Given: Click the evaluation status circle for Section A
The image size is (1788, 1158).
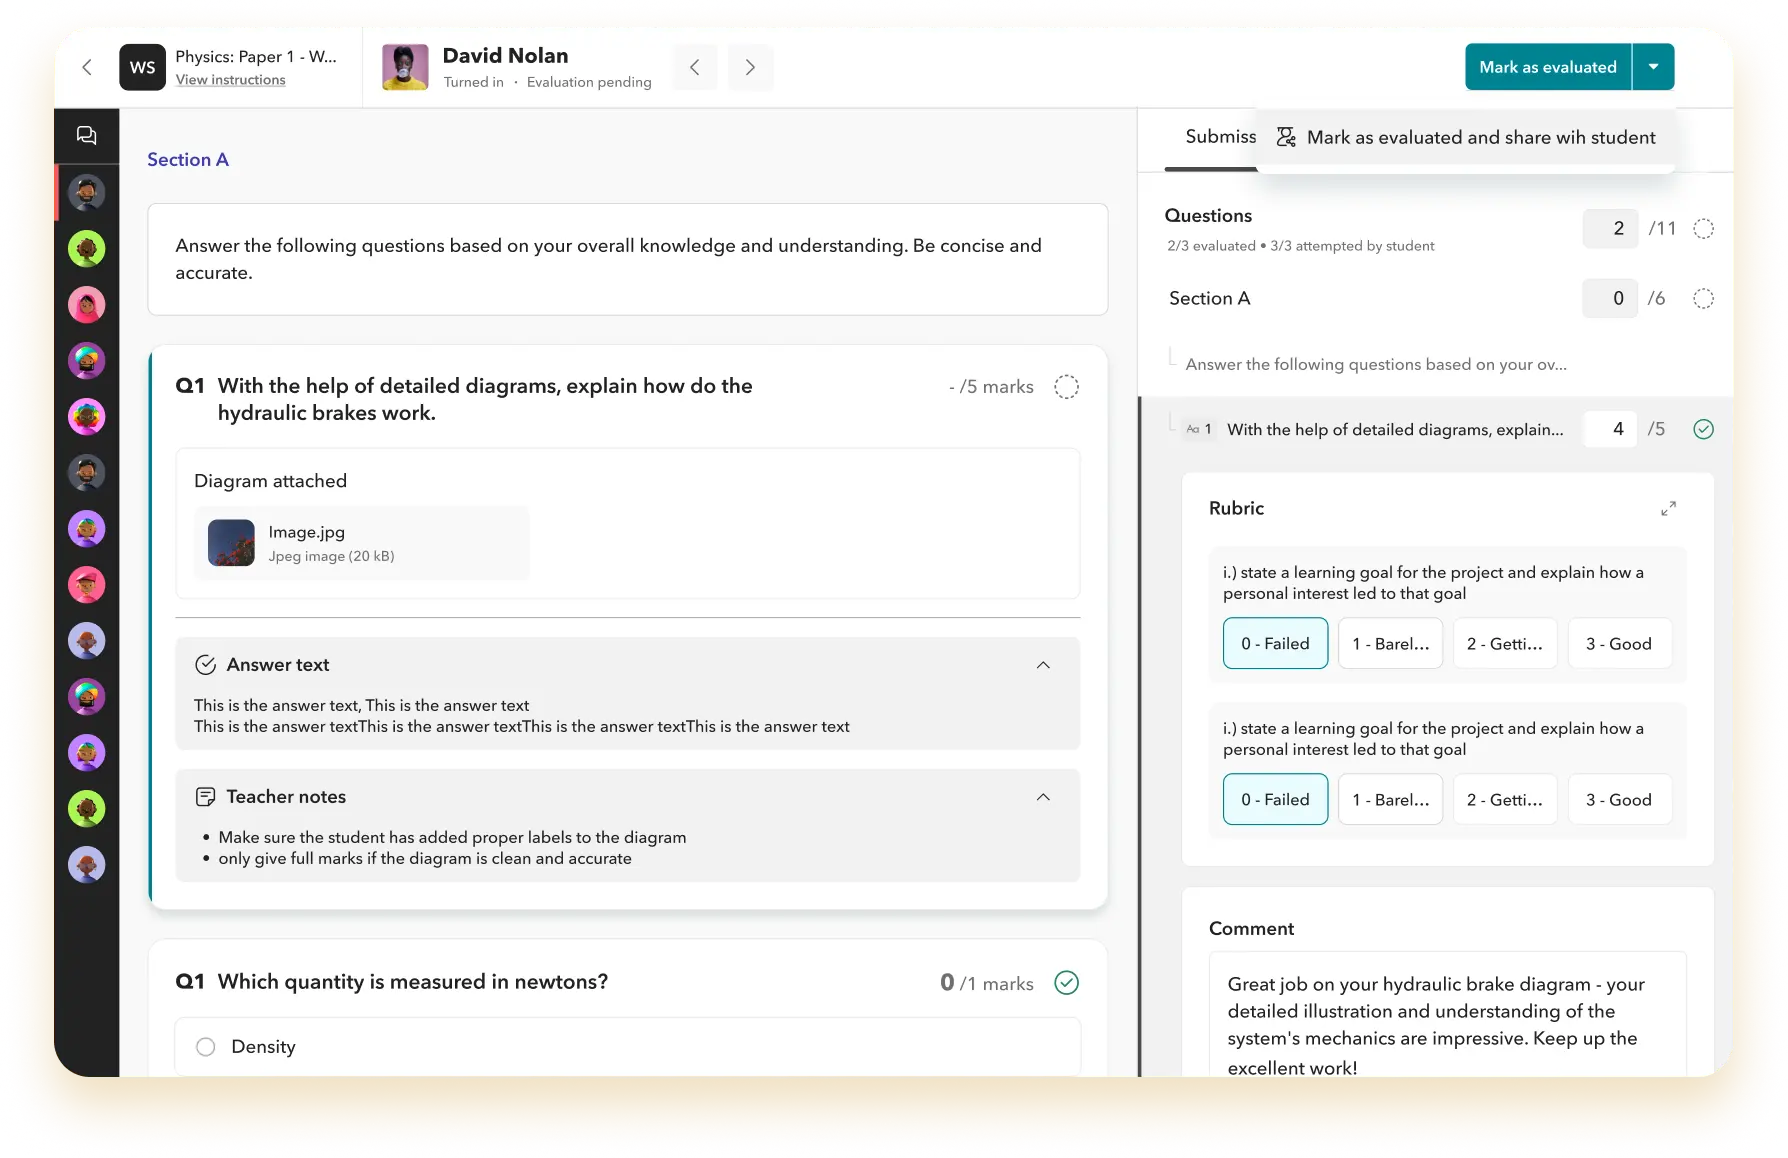Looking at the screenshot, I should point(1703,299).
